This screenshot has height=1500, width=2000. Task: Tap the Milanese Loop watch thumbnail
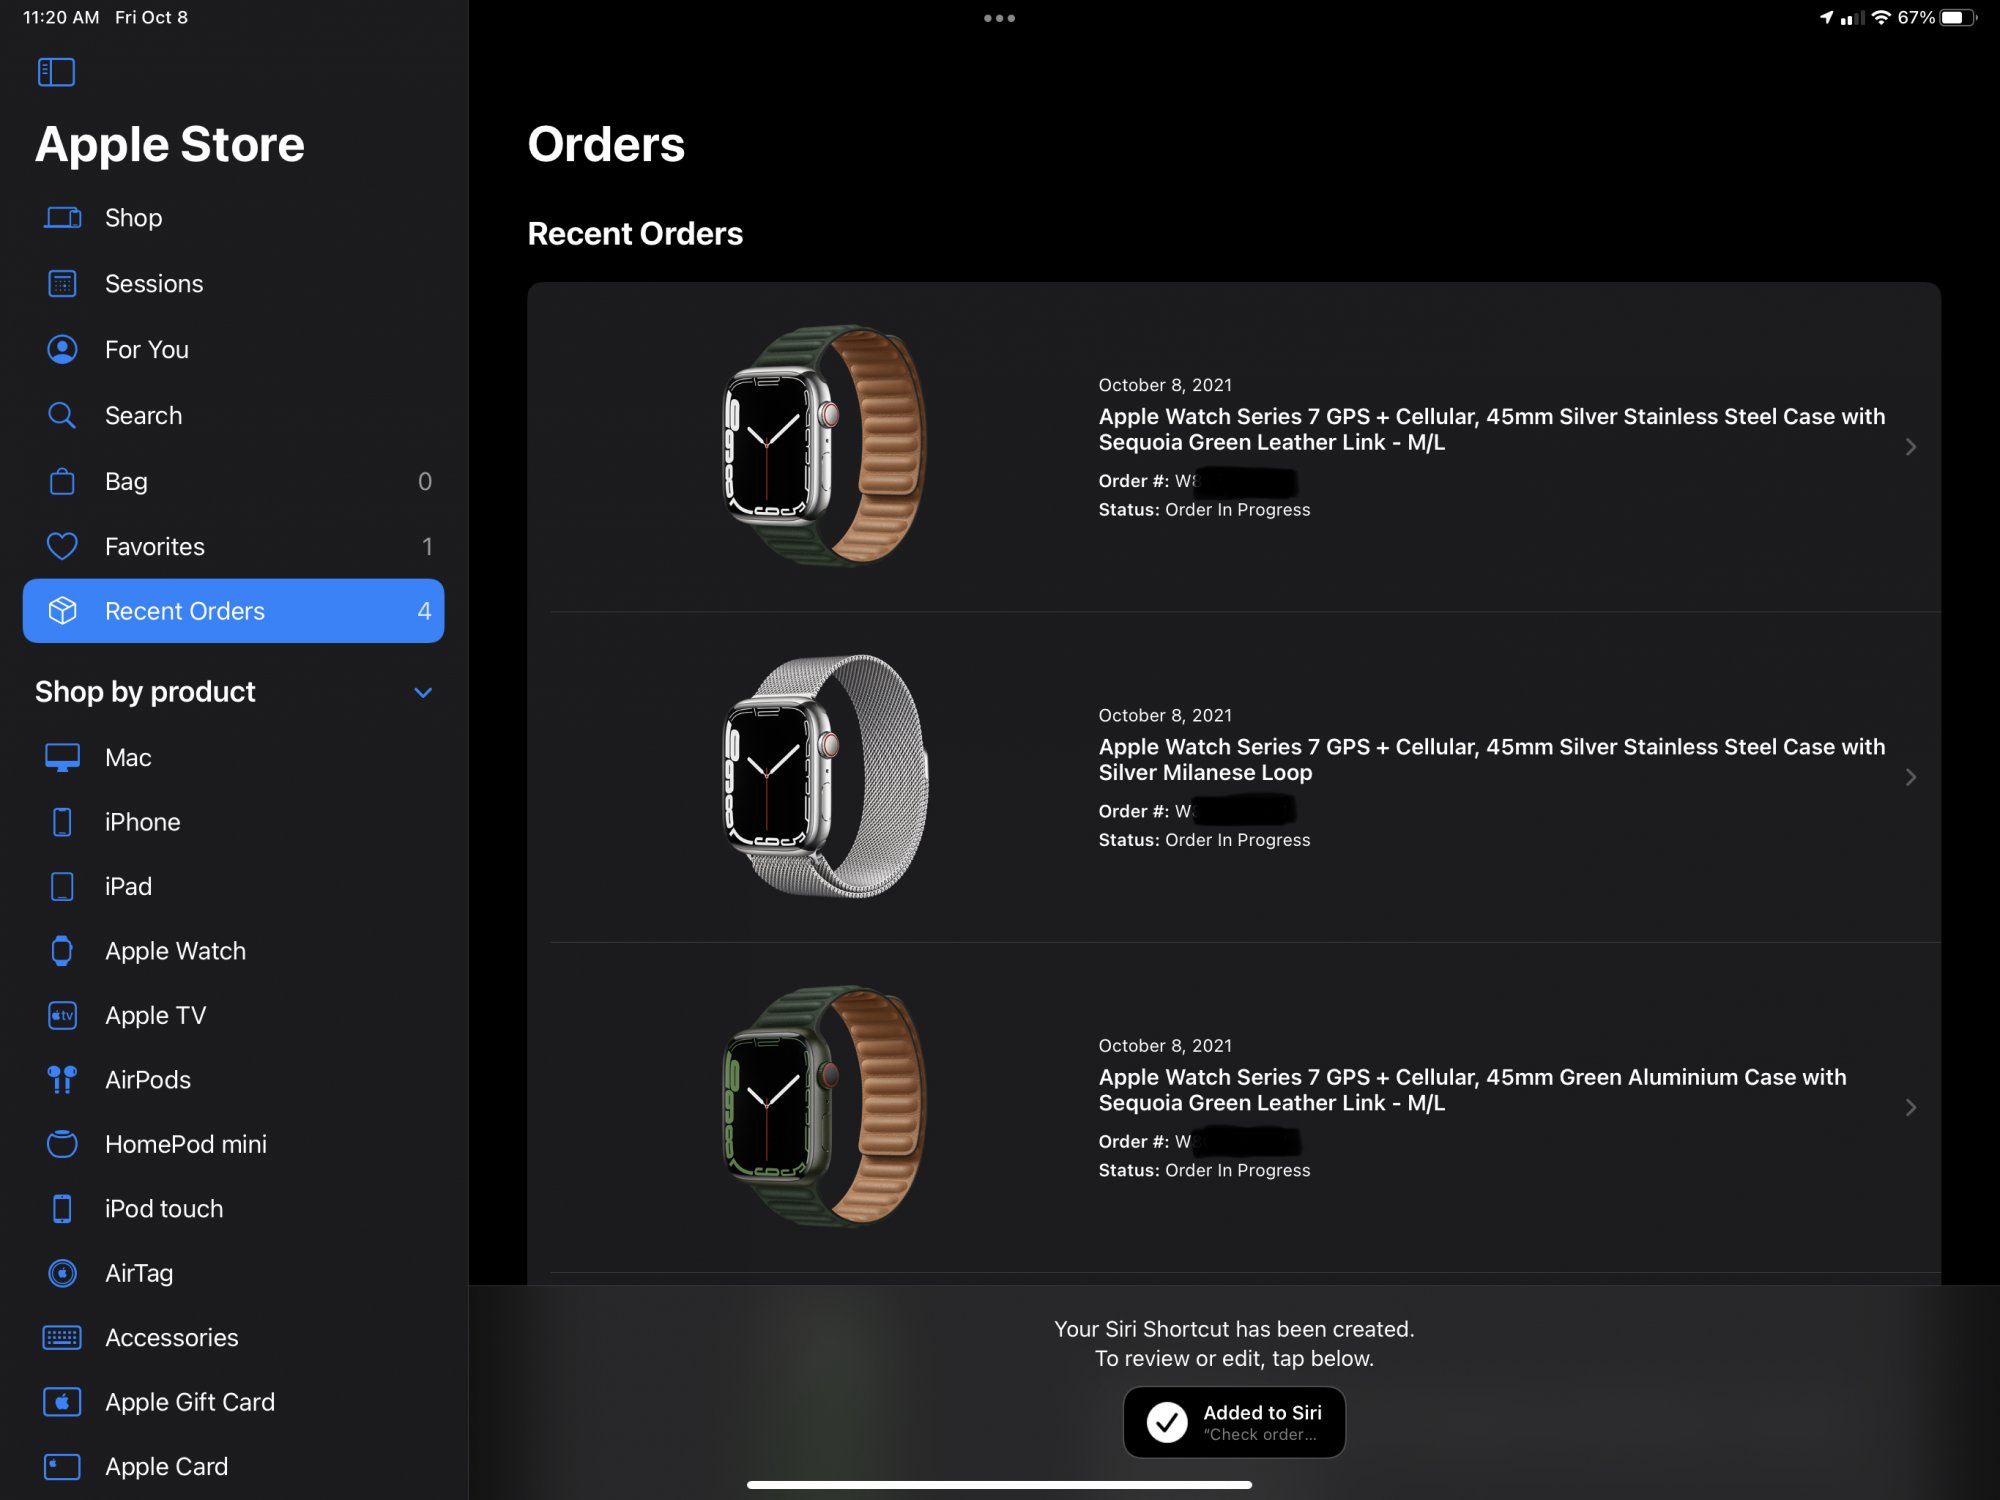pos(826,776)
